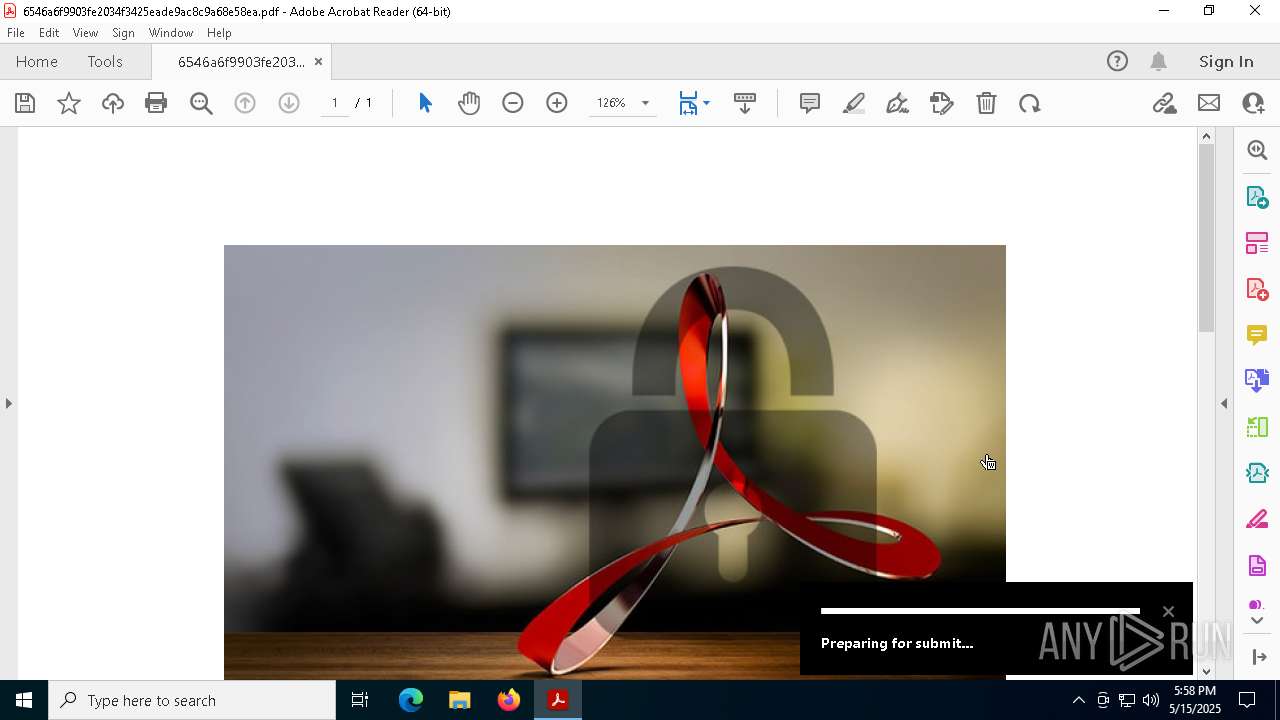Open the Sign menu

pos(123,33)
